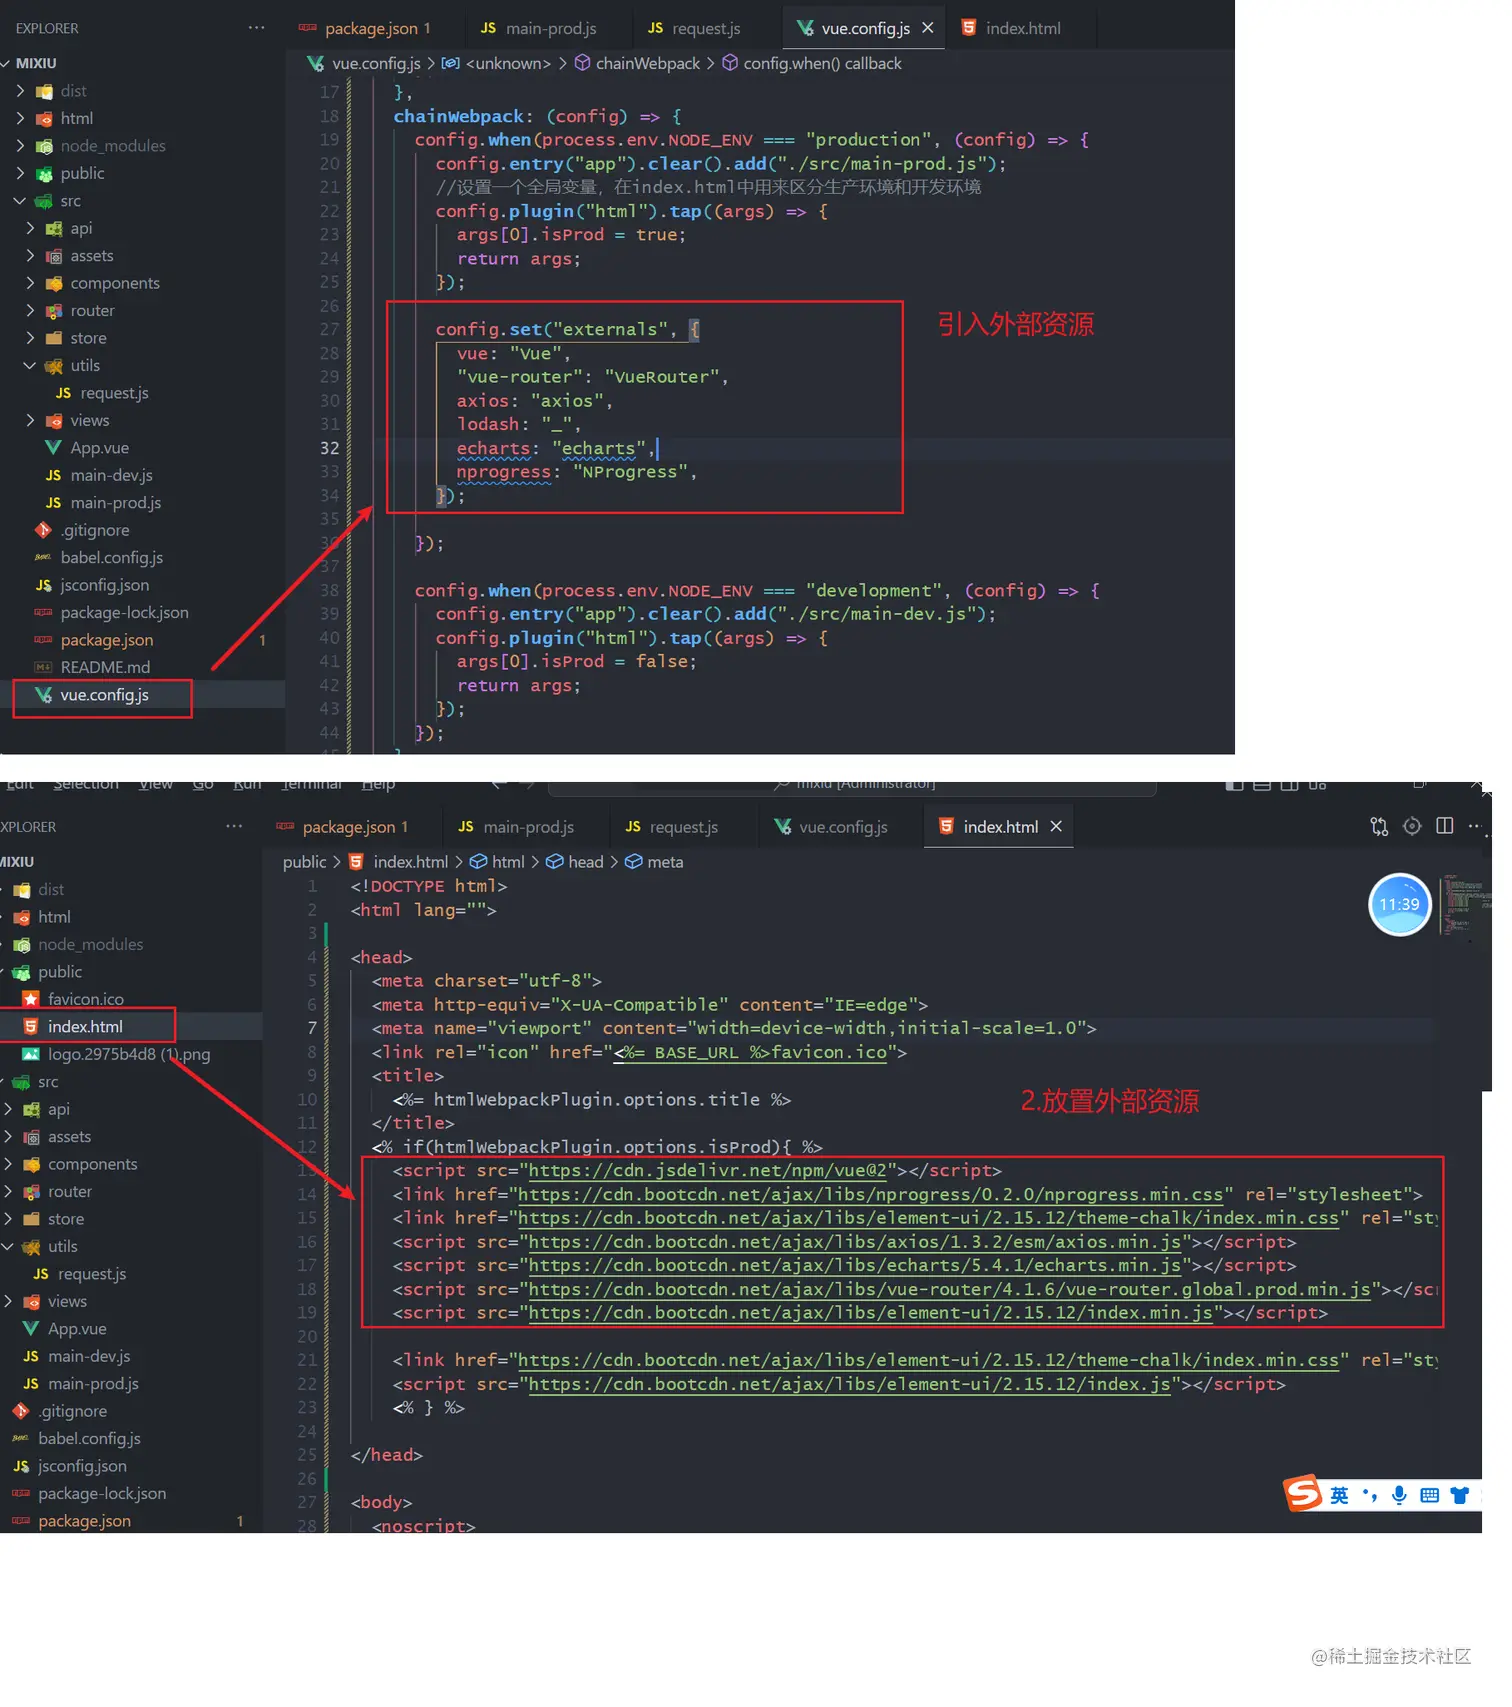Select main-prod.js in bottom explorer
The height and width of the screenshot is (1707, 1512).
[93, 1383]
